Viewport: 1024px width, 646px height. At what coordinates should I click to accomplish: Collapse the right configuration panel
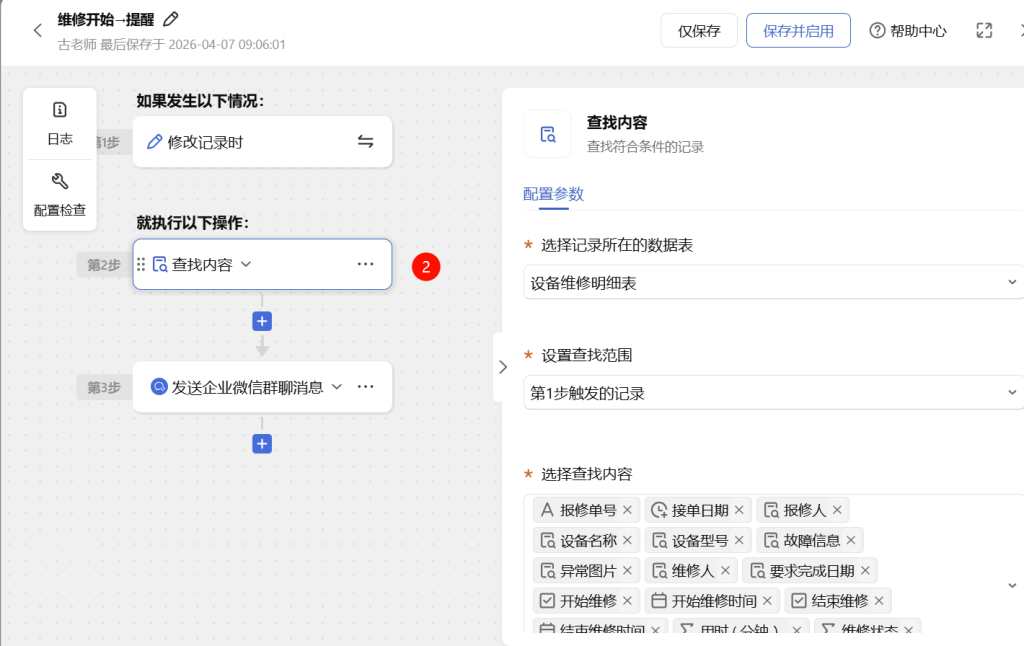[502, 367]
